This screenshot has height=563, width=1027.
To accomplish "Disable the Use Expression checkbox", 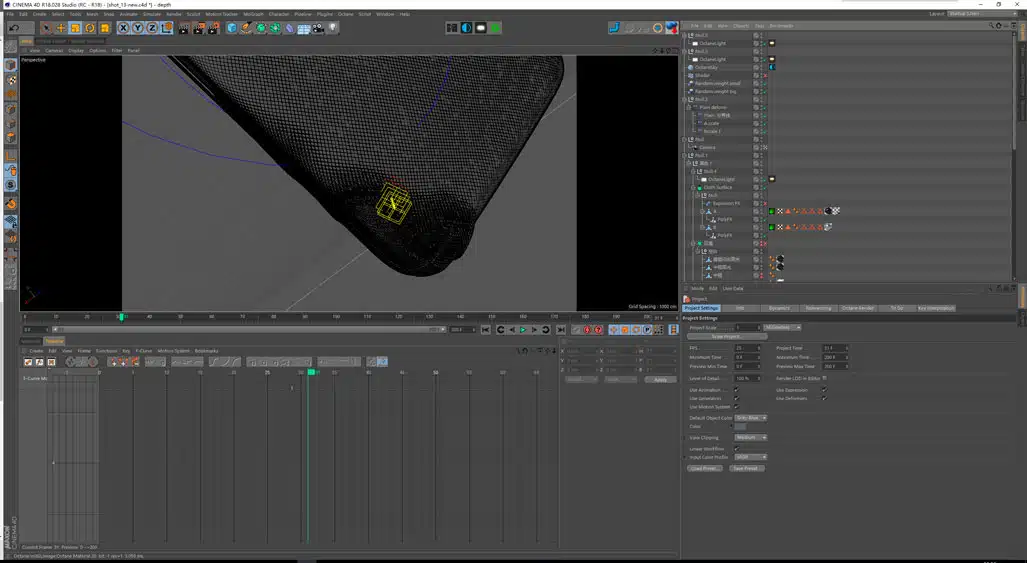I will click(x=823, y=390).
